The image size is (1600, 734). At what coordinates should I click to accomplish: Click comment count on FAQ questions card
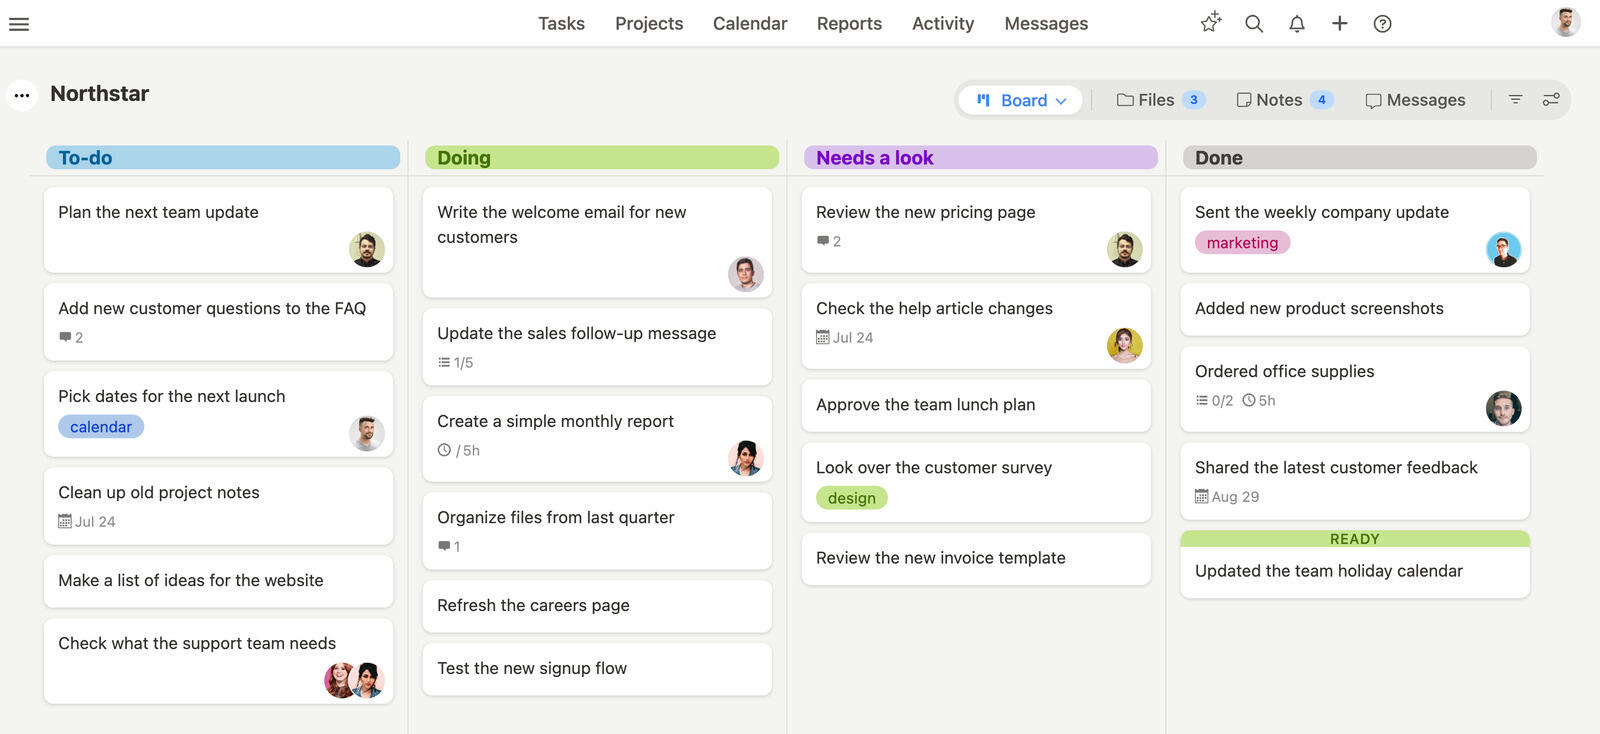[71, 338]
